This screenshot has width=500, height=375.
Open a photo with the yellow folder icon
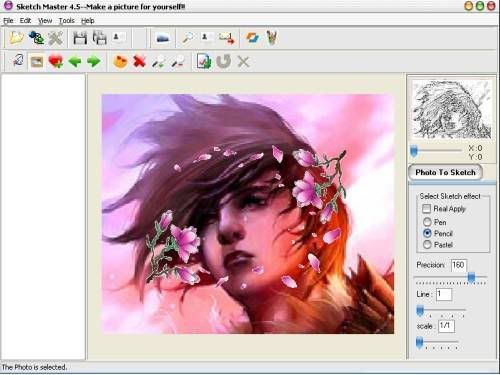point(16,38)
